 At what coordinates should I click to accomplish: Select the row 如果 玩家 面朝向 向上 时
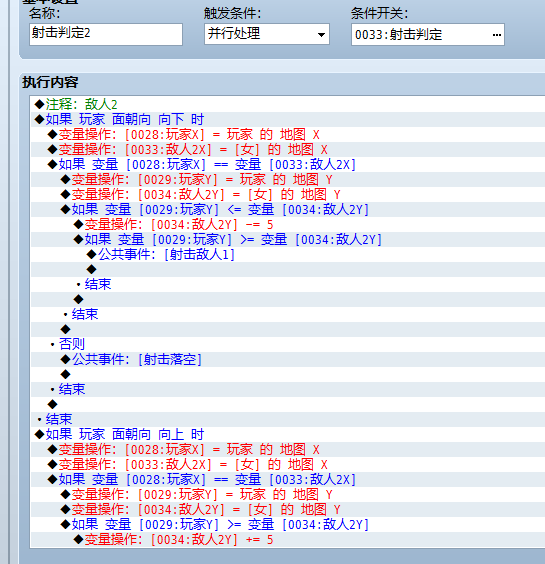(288, 434)
